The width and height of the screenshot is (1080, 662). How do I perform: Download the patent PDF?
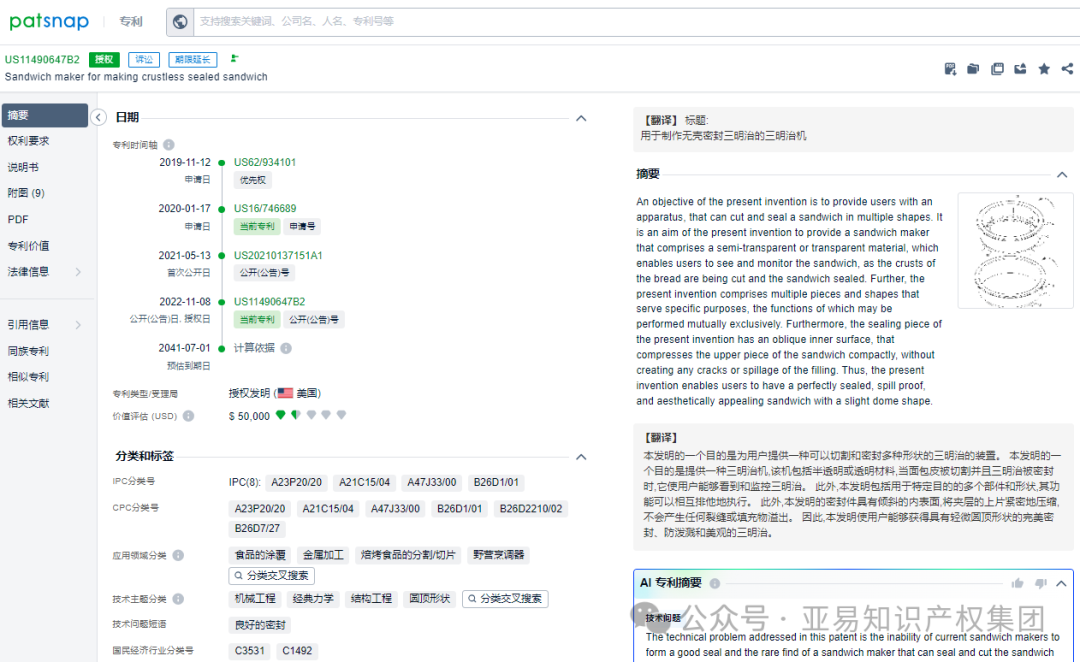tap(950, 68)
